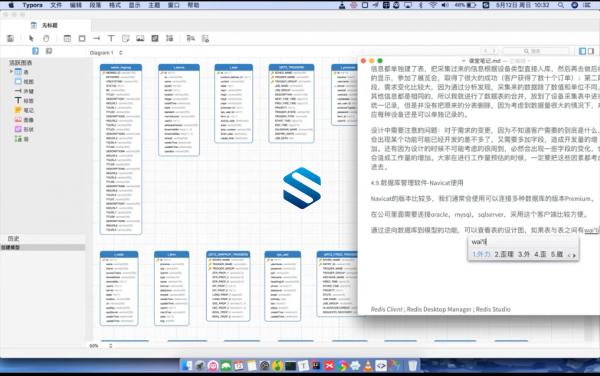Image resolution: width=600 pixels, height=376 pixels.
Task: Pick the new table tool
Action: (x=67, y=38)
